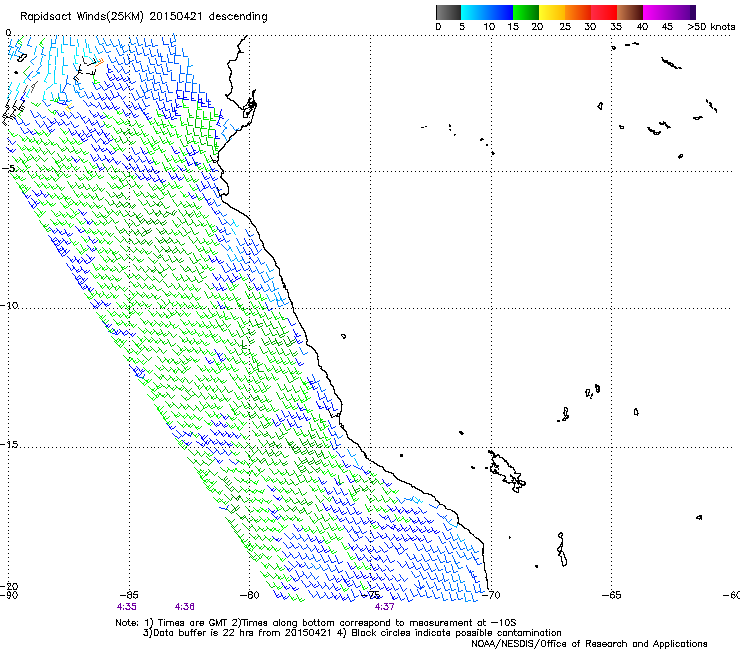Click the yellow 20-25 knots color swatch
The image size is (740, 650).
tap(552, 12)
